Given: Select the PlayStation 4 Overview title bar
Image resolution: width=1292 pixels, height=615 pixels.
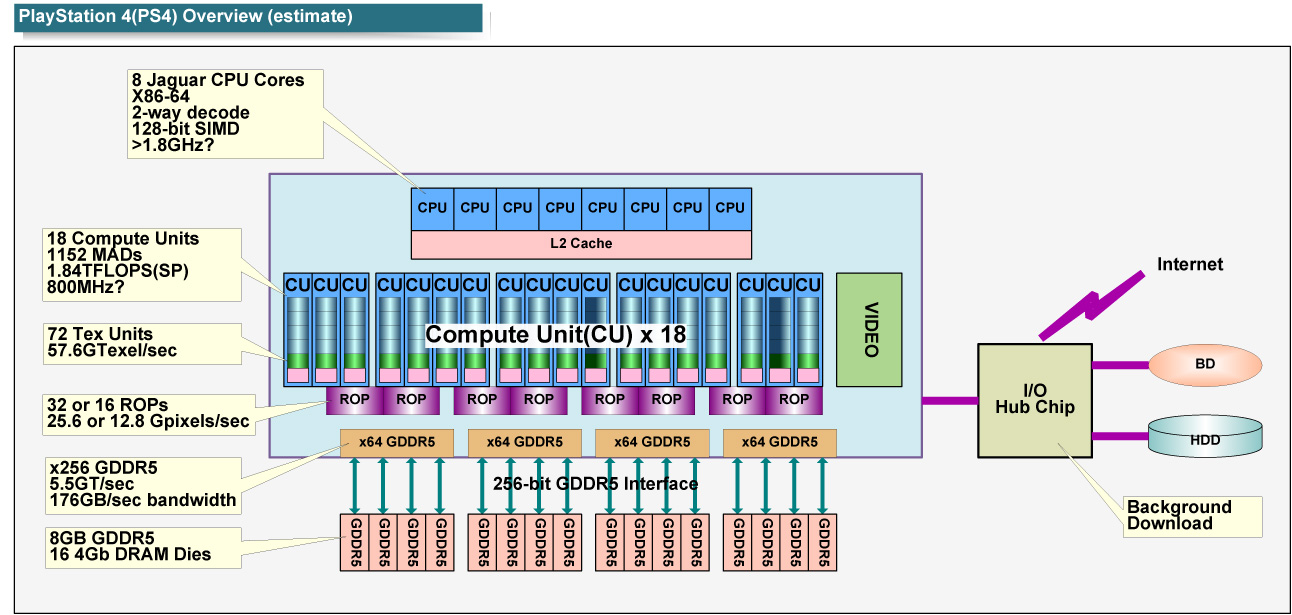Looking at the screenshot, I should [248, 17].
